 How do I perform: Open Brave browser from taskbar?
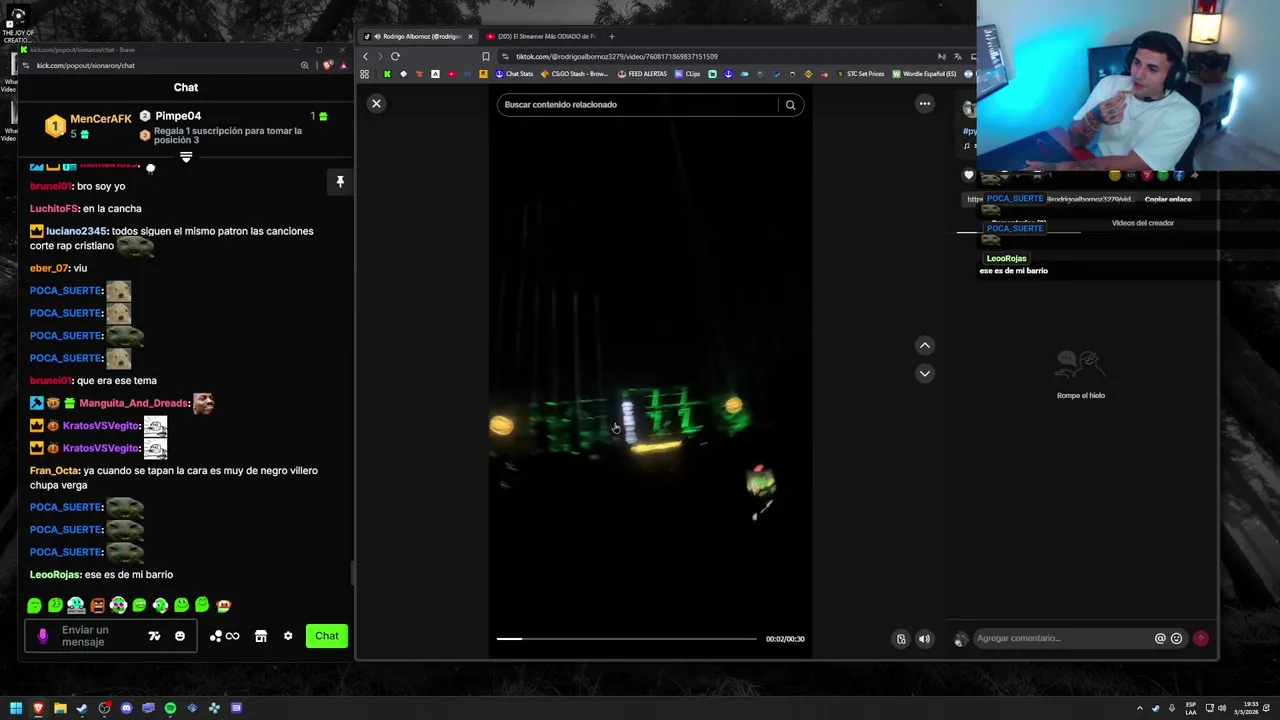coord(38,708)
